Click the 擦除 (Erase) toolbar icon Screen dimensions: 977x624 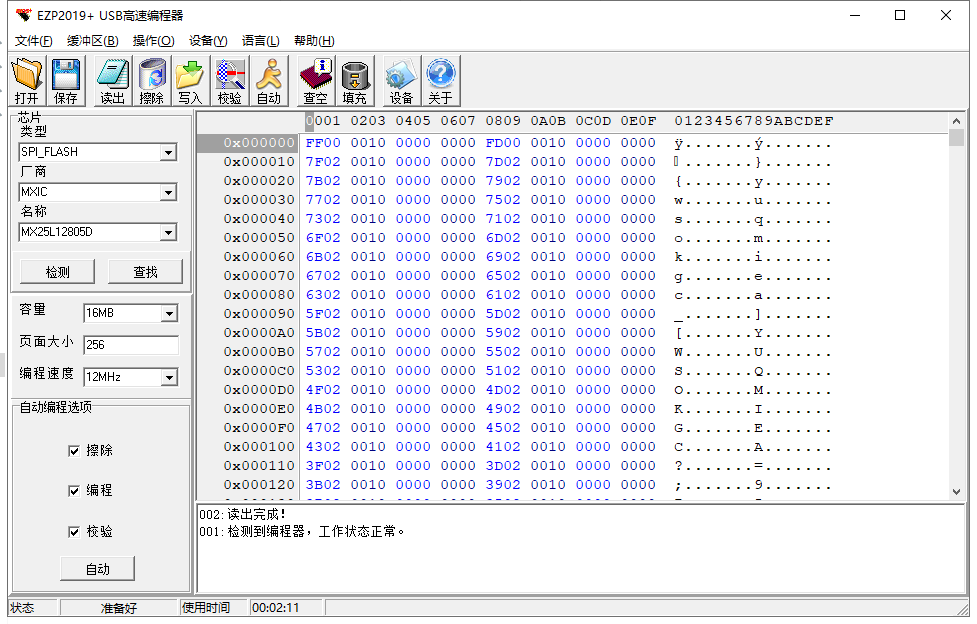tap(152, 79)
